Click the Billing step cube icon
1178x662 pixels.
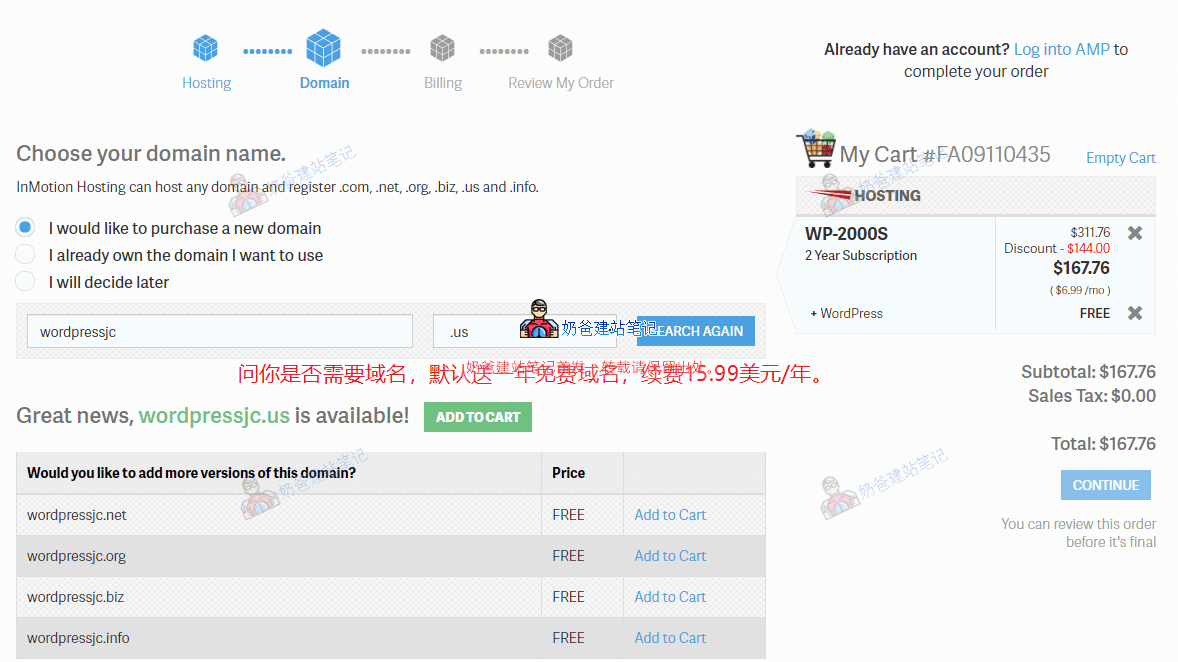(x=442, y=47)
